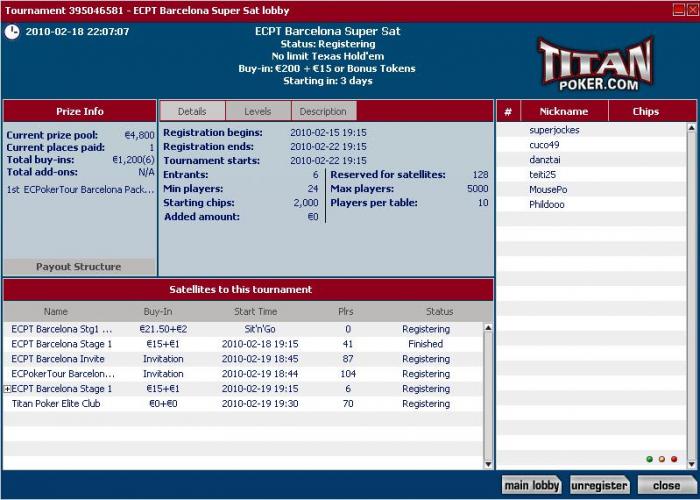Sort satellites by Buy-In column
The image size is (700, 500).
point(158,312)
